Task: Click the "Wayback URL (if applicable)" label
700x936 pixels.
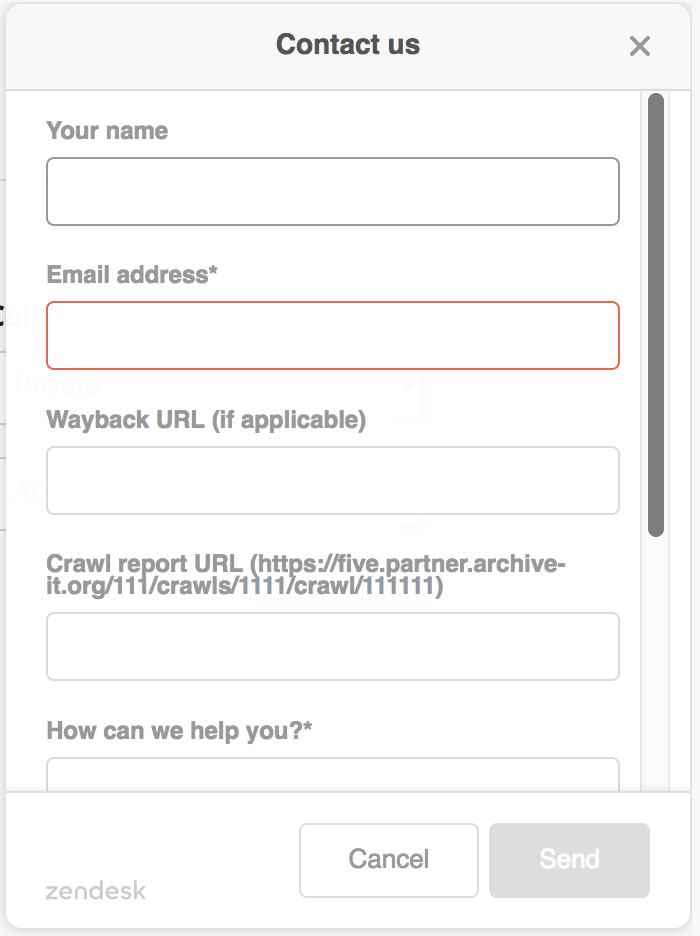Action: [x=206, y=420]
